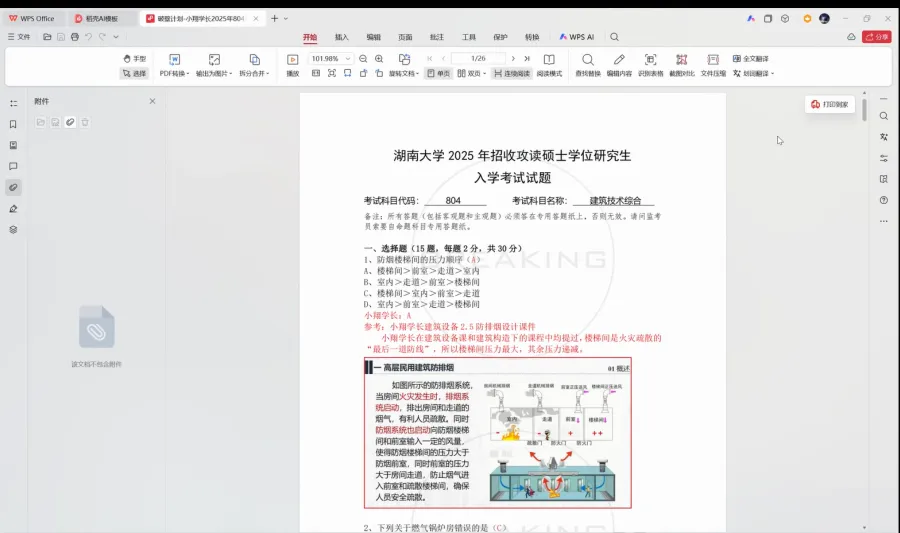Open a new tab with the plus button

(274, 18)
